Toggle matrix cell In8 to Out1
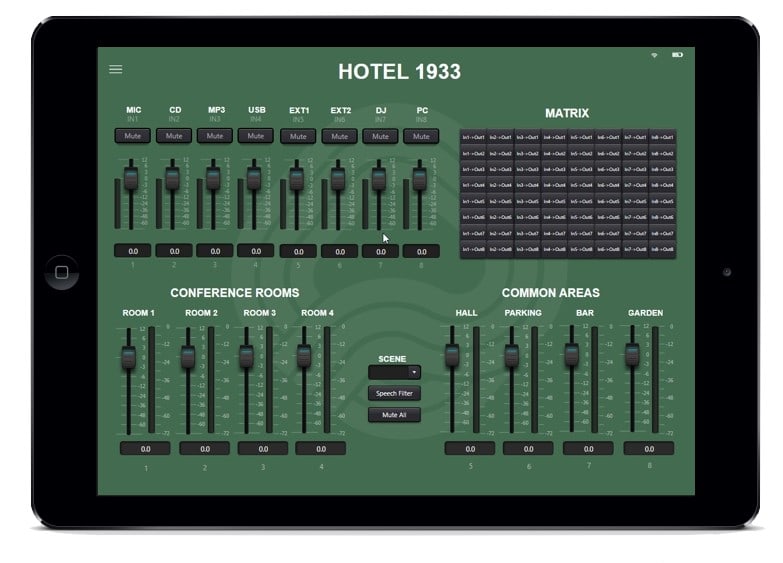The width and height of the screenshot is (783, 563). point(662,137)
